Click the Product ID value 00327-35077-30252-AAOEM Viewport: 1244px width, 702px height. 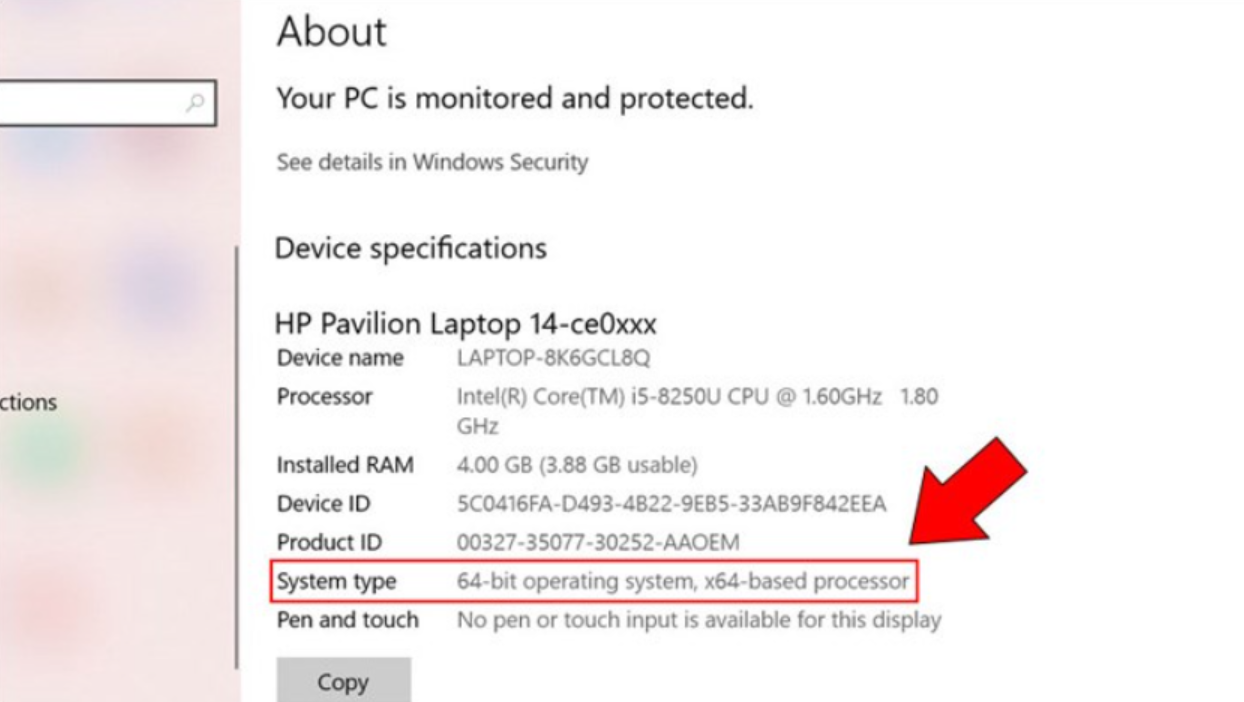coord(597,543)
